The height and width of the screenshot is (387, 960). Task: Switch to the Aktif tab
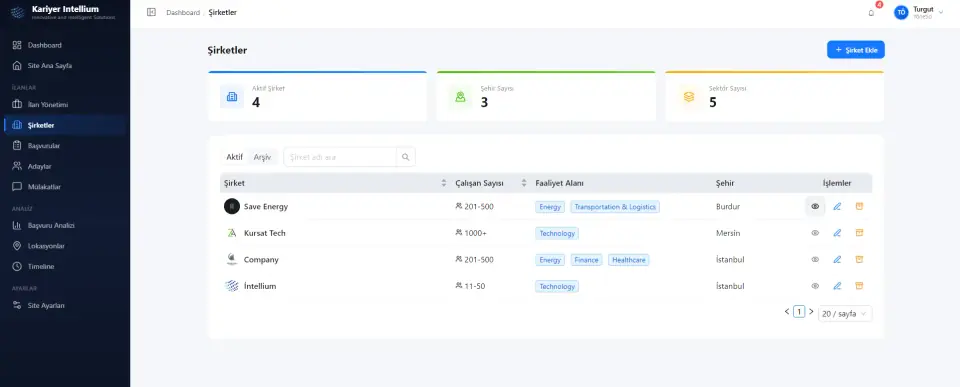234,157
